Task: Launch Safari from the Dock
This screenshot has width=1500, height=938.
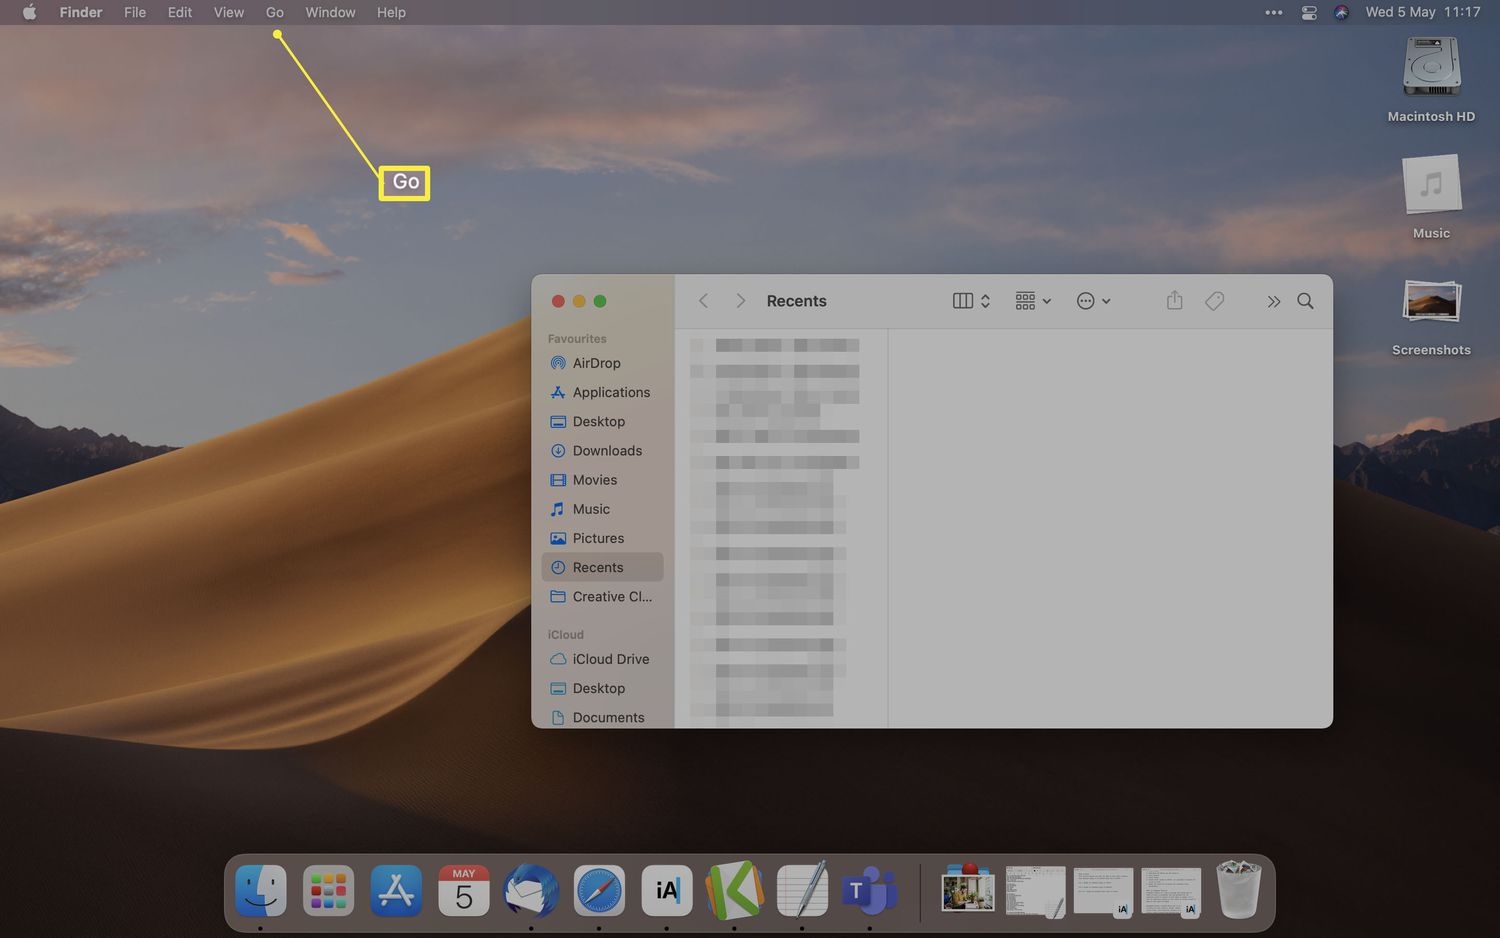Action: pyautogui.click(x=599, y=891)
